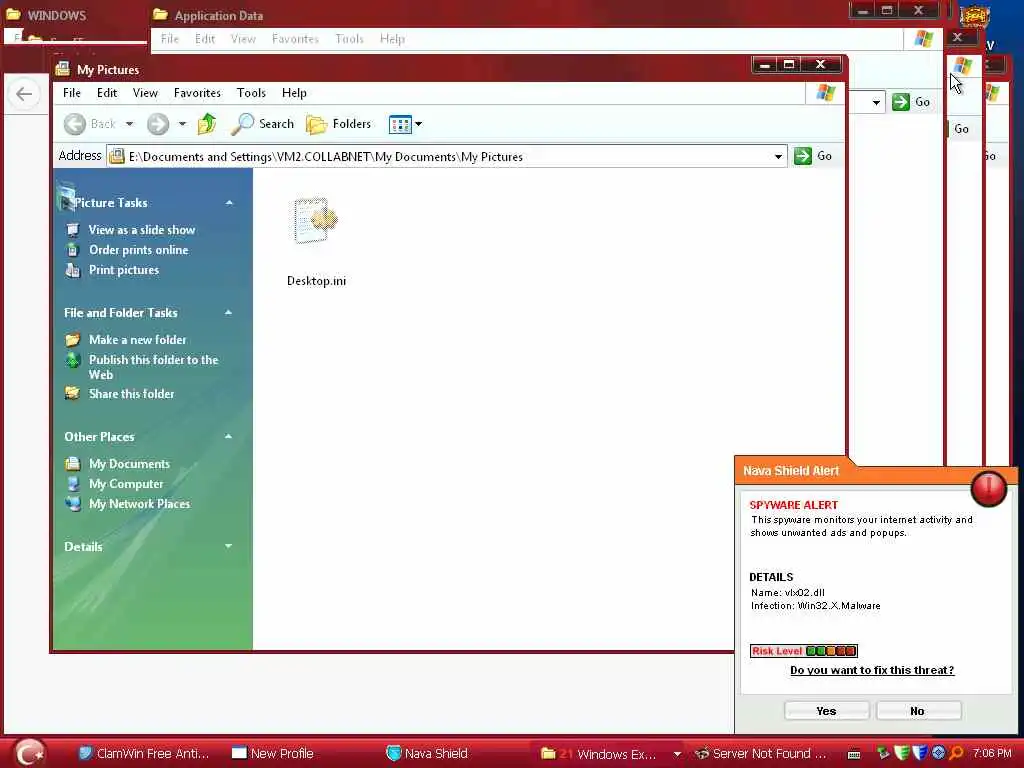Image resolution: width=1024 pixels, height=768 pixels.
Task: Click Print pictures task
Action: pyautogui.click(x=124, y=270)
